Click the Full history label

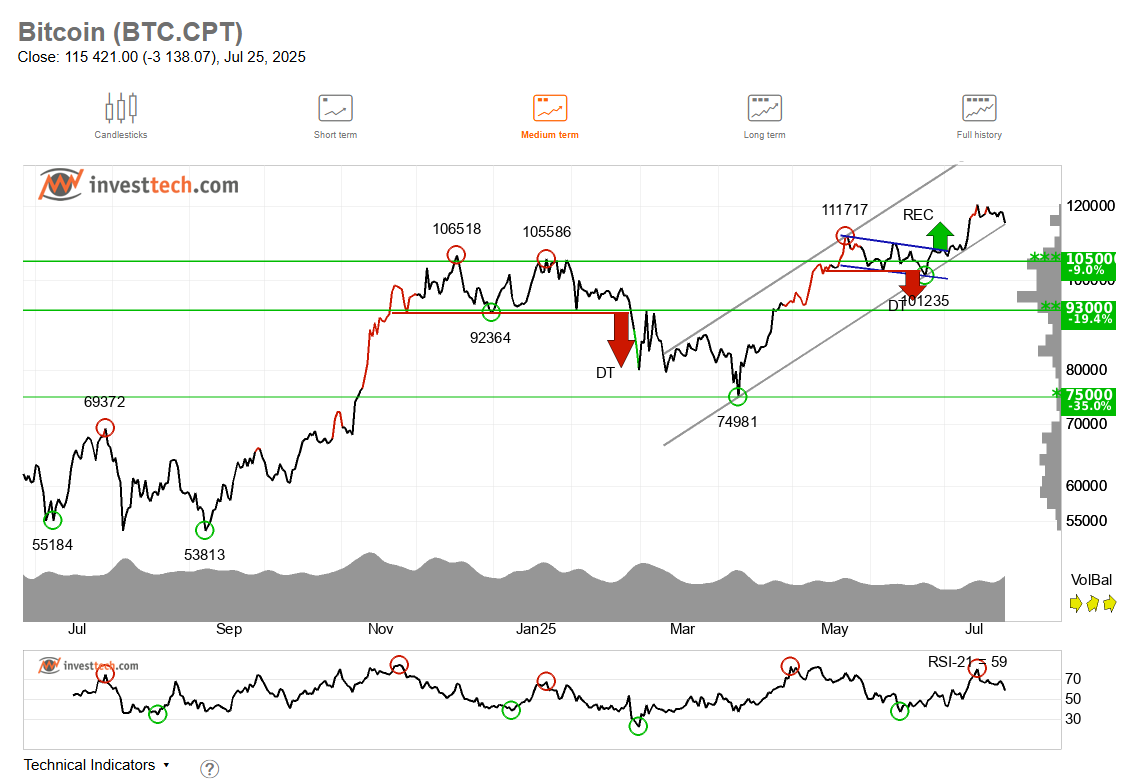[x=979, y=135]
